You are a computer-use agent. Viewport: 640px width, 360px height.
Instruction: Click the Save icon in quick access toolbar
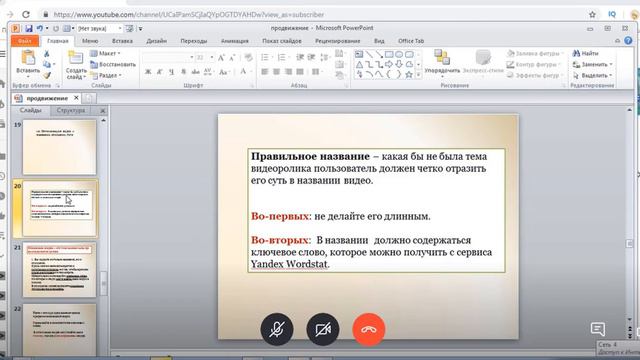(29, 29)
